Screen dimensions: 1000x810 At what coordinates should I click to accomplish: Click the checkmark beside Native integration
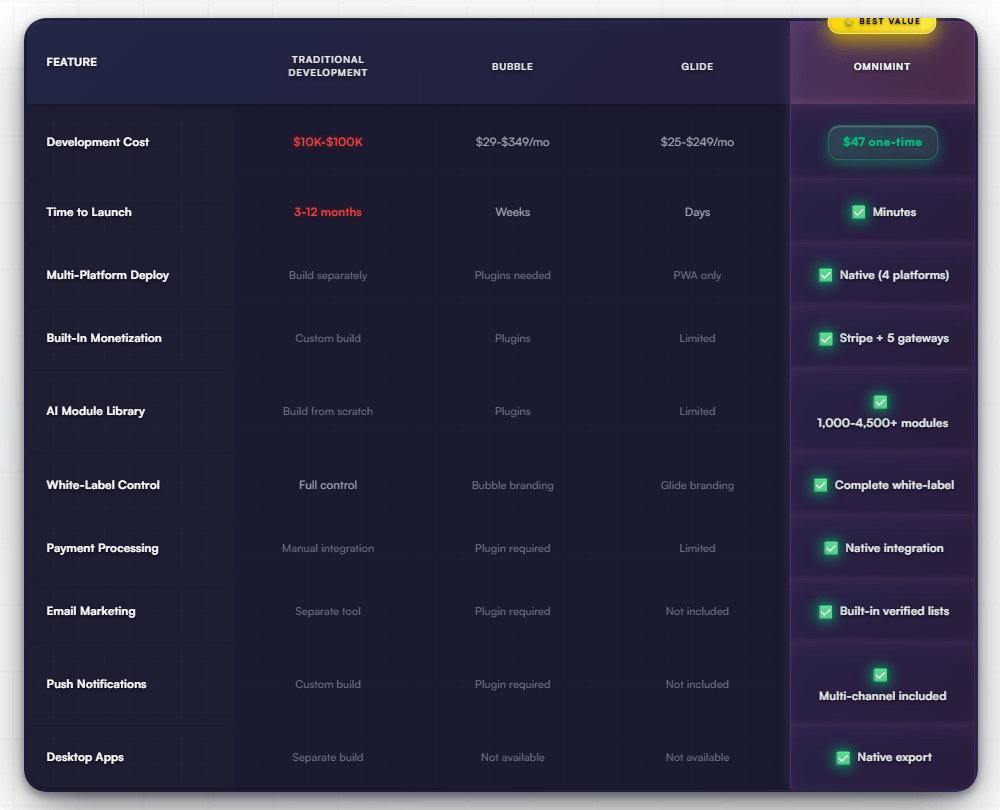830,548
